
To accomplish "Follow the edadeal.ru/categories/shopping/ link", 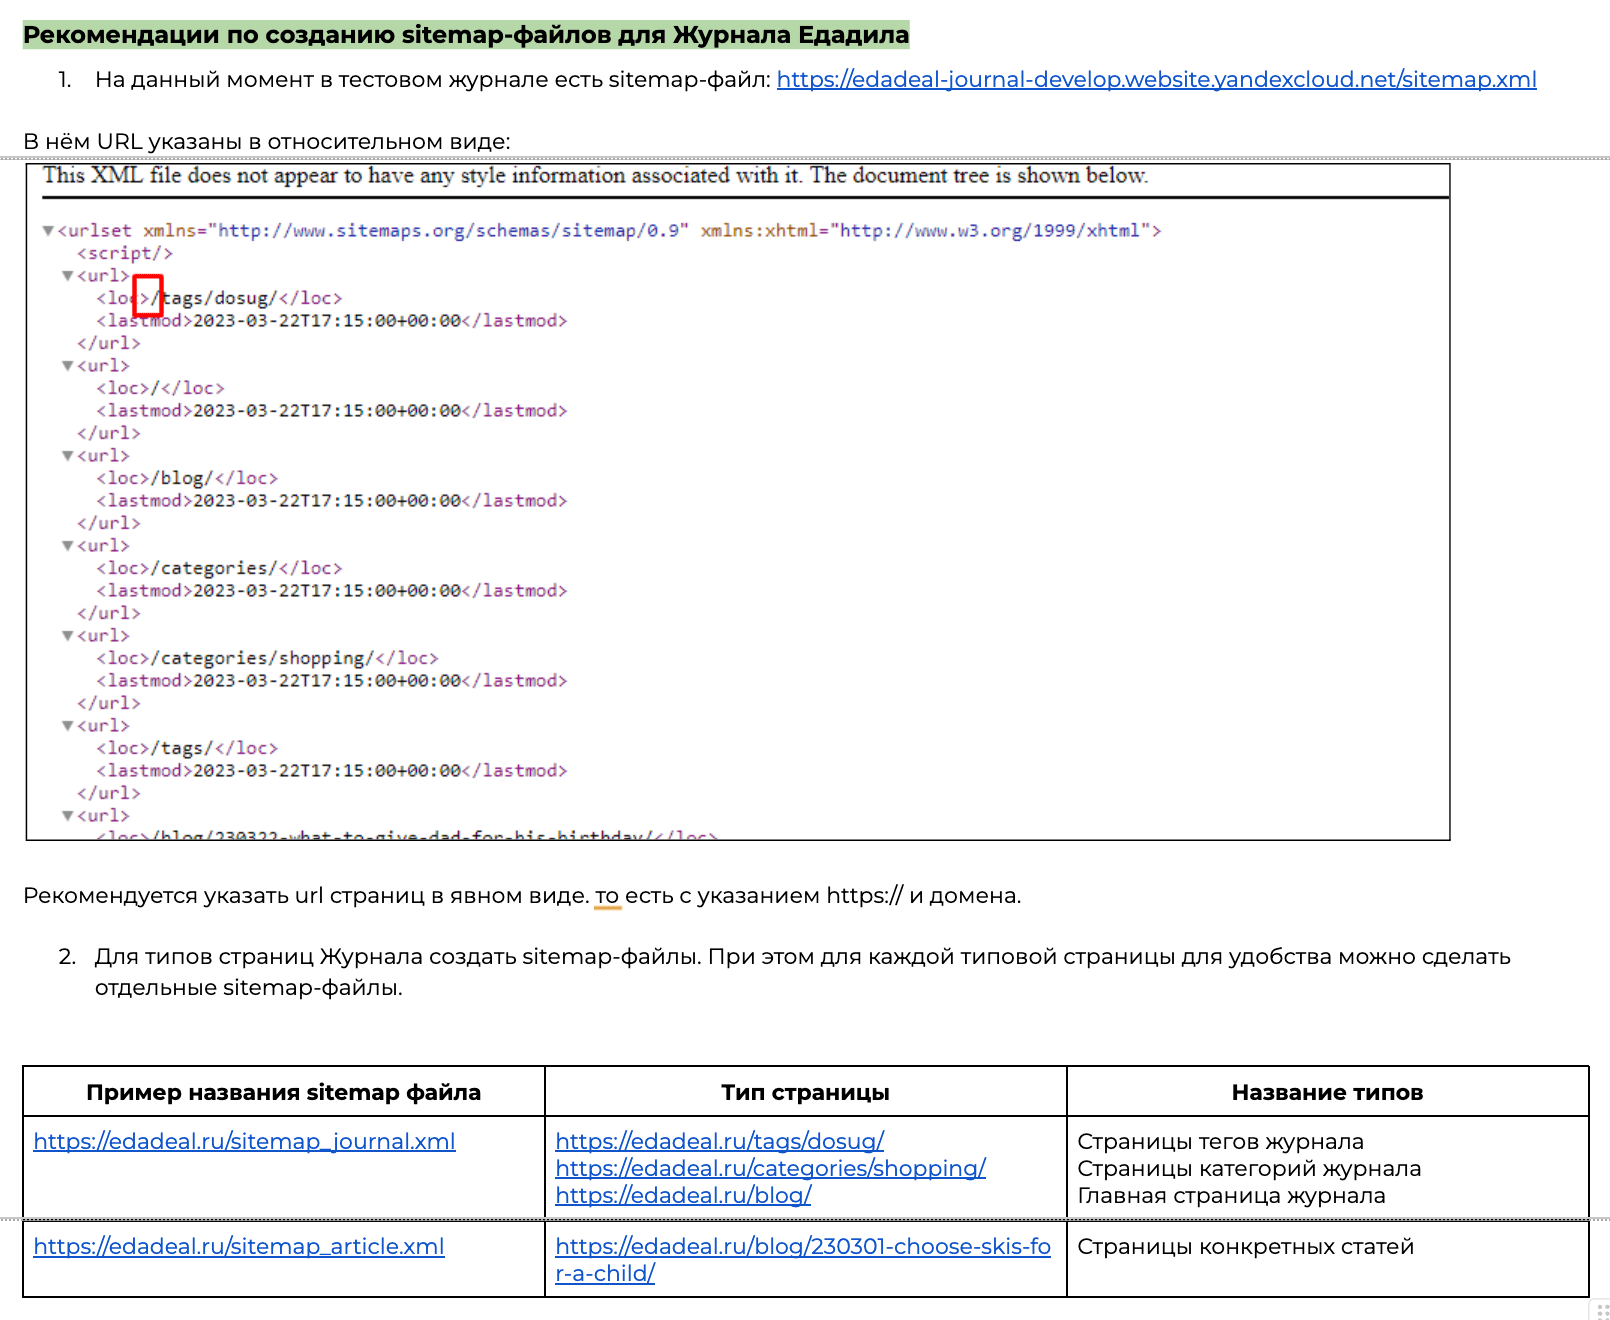I will coord(770,1169).
